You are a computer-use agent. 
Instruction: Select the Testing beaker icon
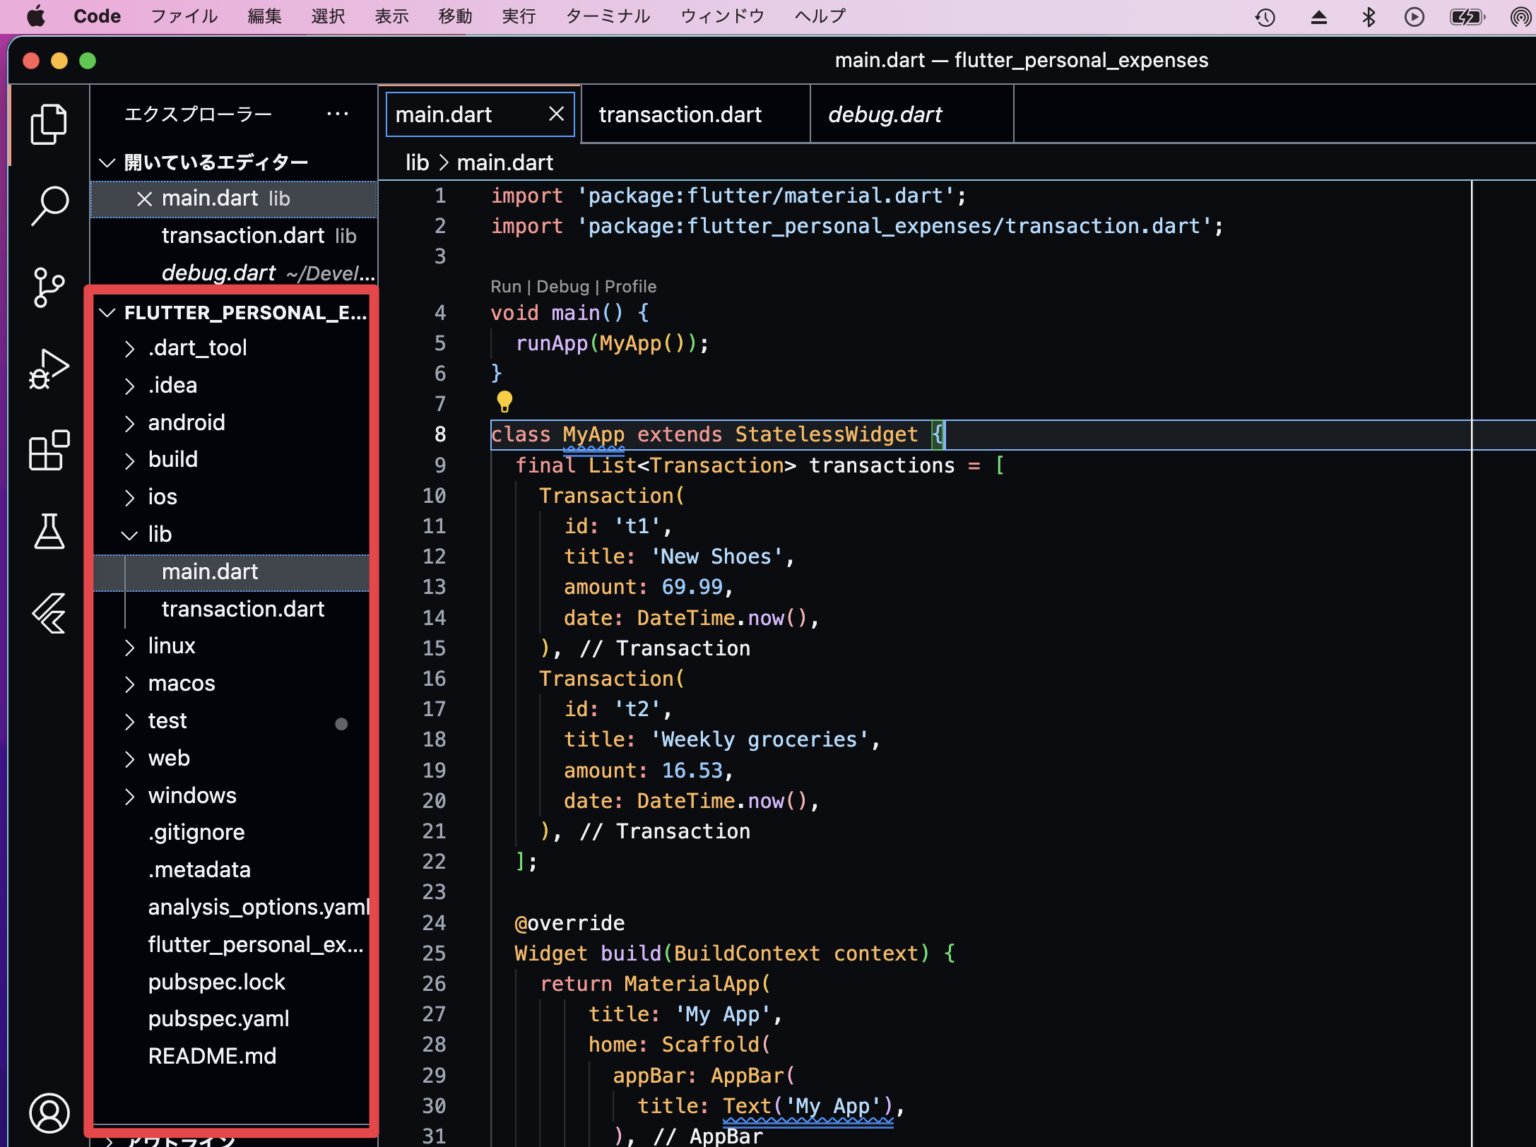(x=47, y=532)
